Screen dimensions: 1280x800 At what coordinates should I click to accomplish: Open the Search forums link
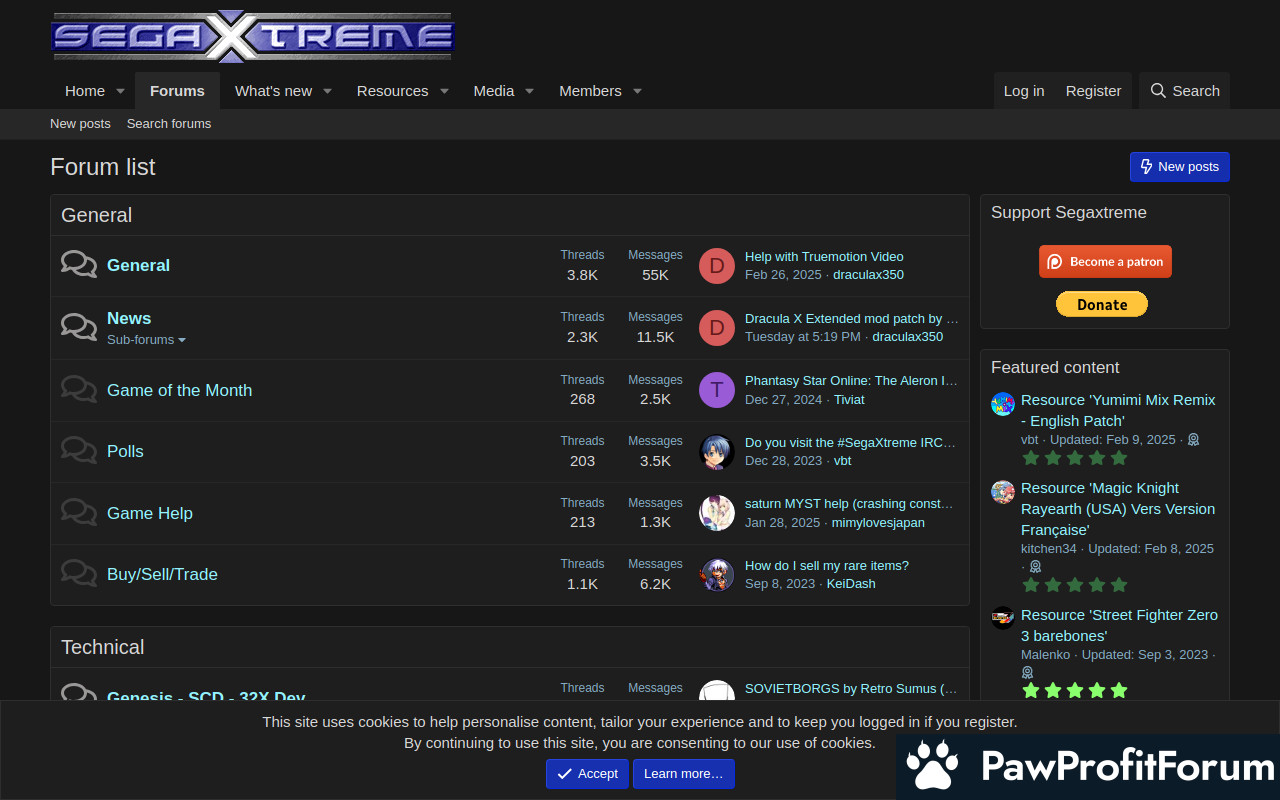(x=169, y=124)
